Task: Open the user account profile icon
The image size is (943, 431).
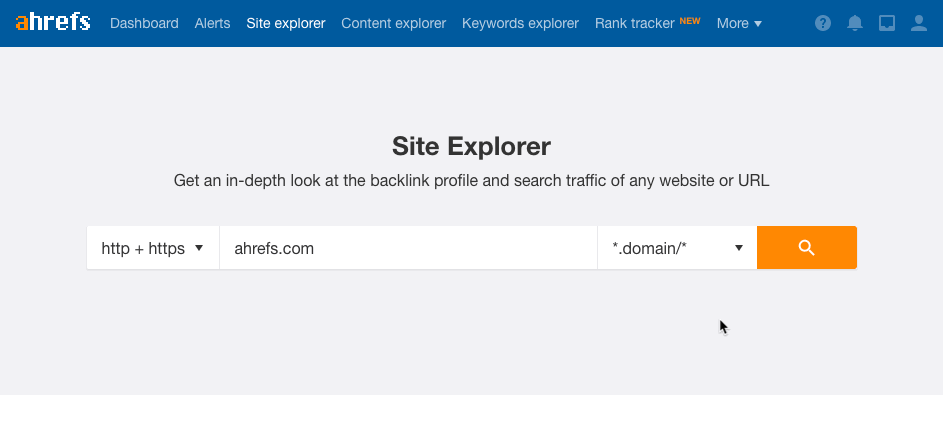Action: 919,23
